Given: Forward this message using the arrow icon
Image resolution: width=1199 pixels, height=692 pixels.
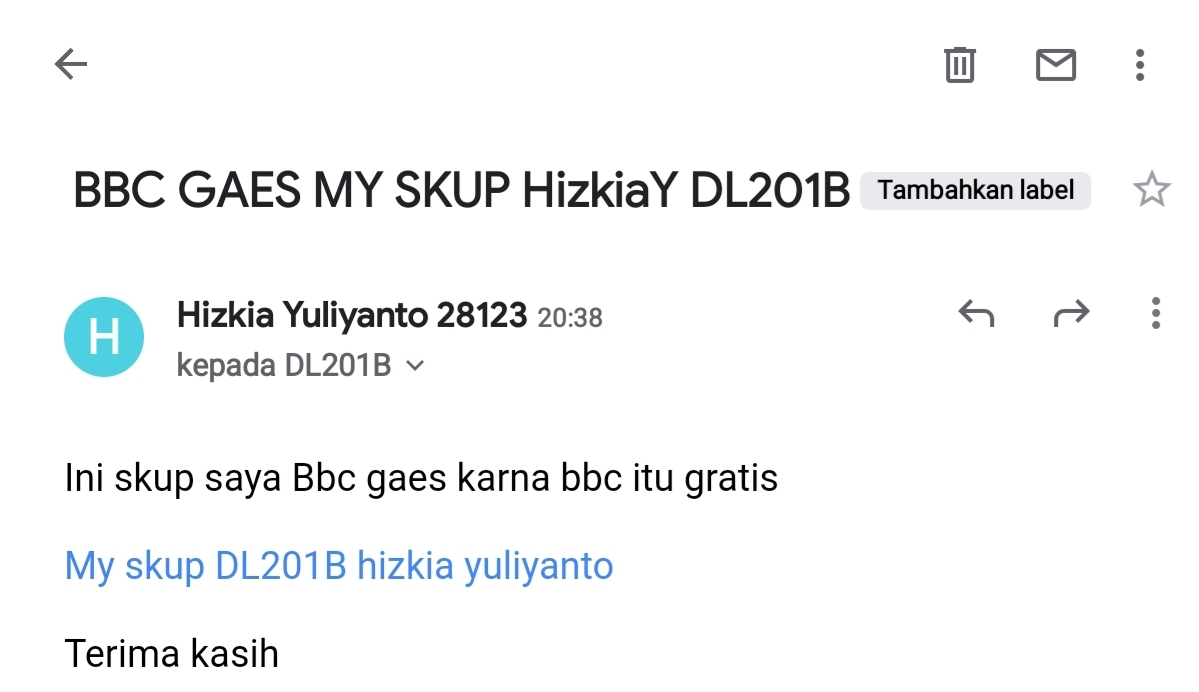Looking at the screenshot, I should [x=1071, y=314].
